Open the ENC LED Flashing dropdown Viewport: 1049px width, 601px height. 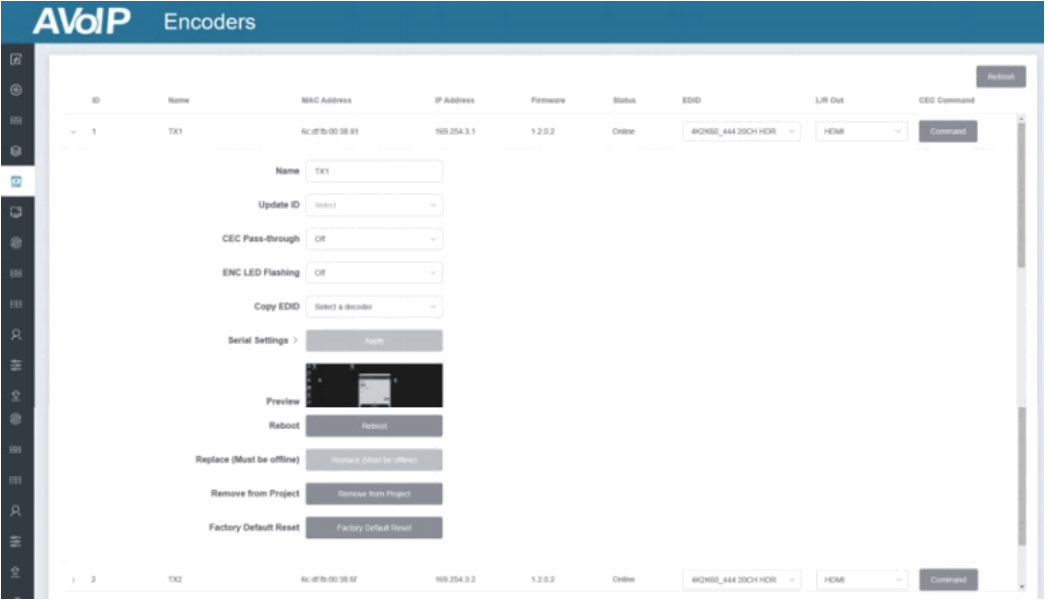pyautogui.click(x=374, y=272)
